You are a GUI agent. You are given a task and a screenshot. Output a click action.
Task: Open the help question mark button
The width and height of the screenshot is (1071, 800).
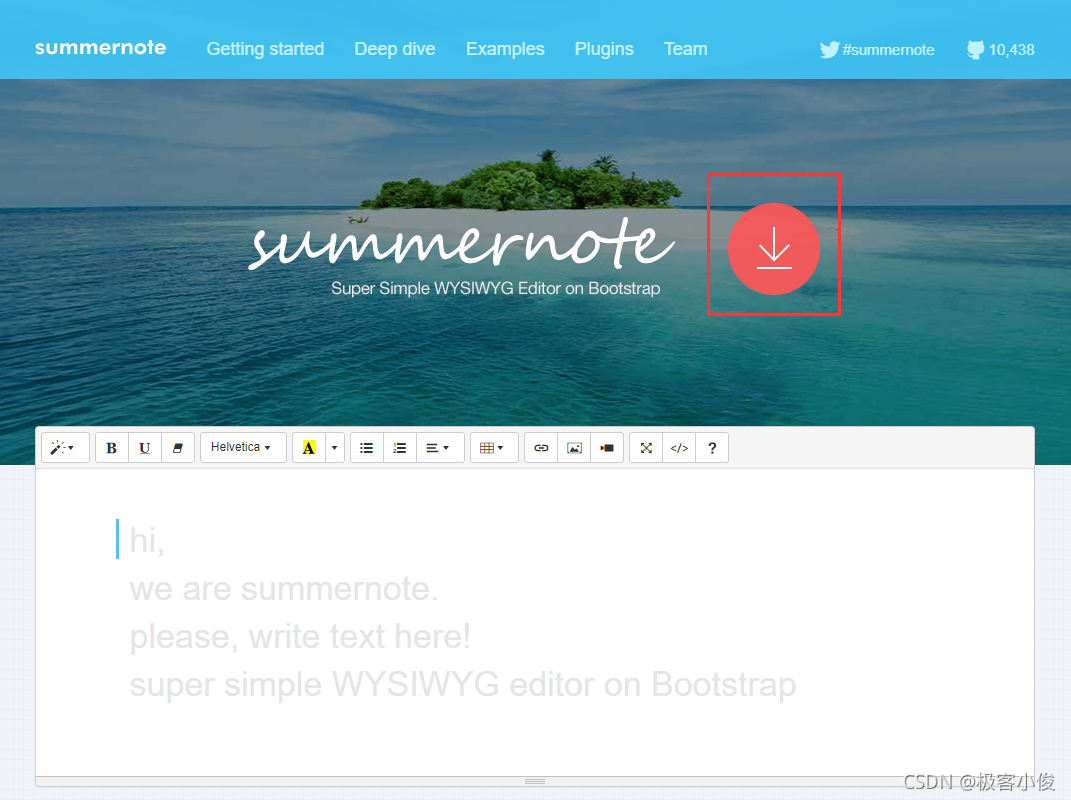[x=712, y=448]
